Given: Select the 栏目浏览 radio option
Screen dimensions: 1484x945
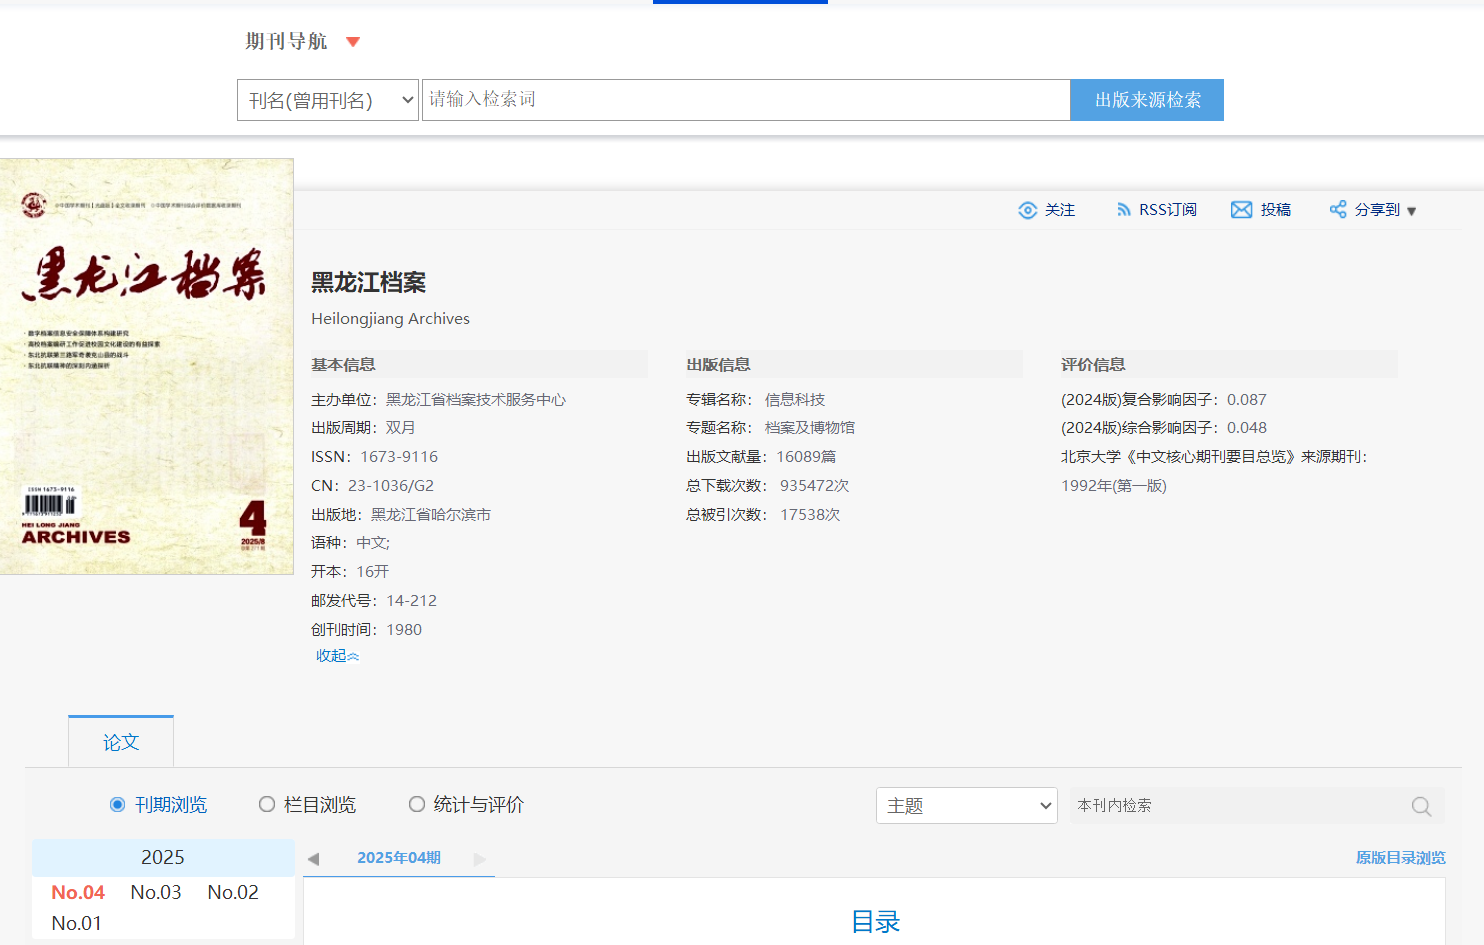Looking at the screenshot, I should 267,805.
